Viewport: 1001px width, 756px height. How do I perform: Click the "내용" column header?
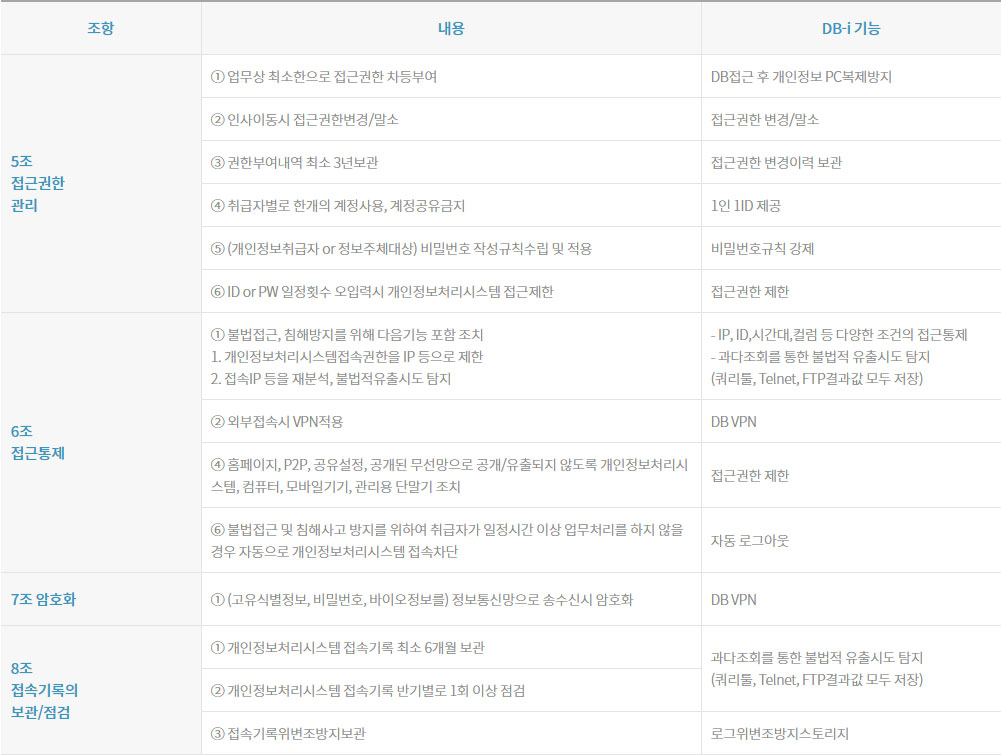pos(451,29)
